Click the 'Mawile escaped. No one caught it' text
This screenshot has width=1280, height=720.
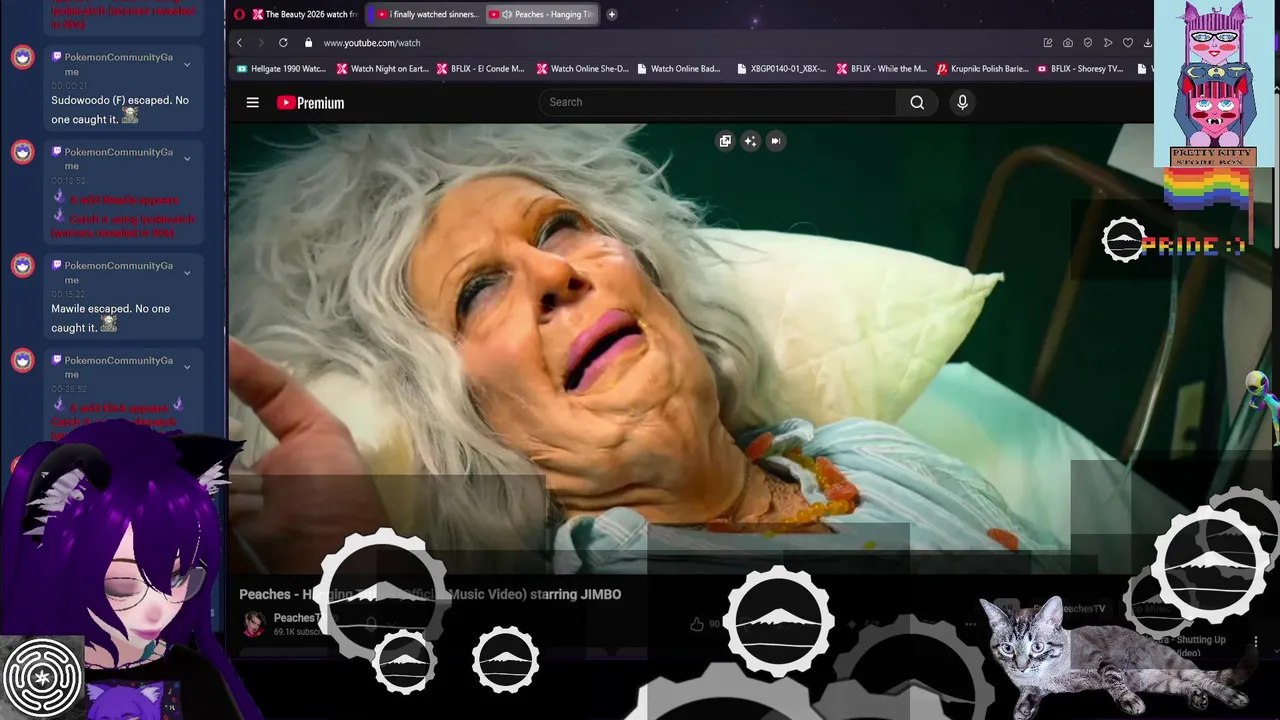tap(110, 318)
